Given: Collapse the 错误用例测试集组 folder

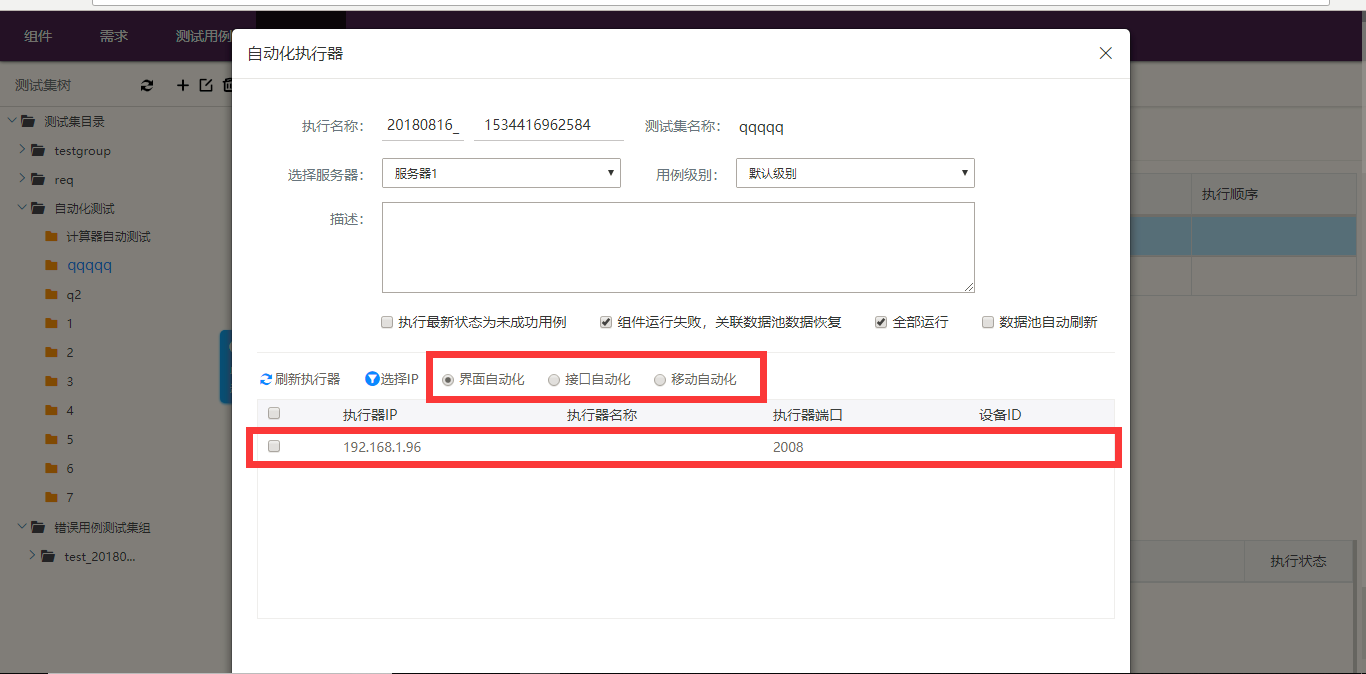Looking at the screenshot, I should coord(22,527).
